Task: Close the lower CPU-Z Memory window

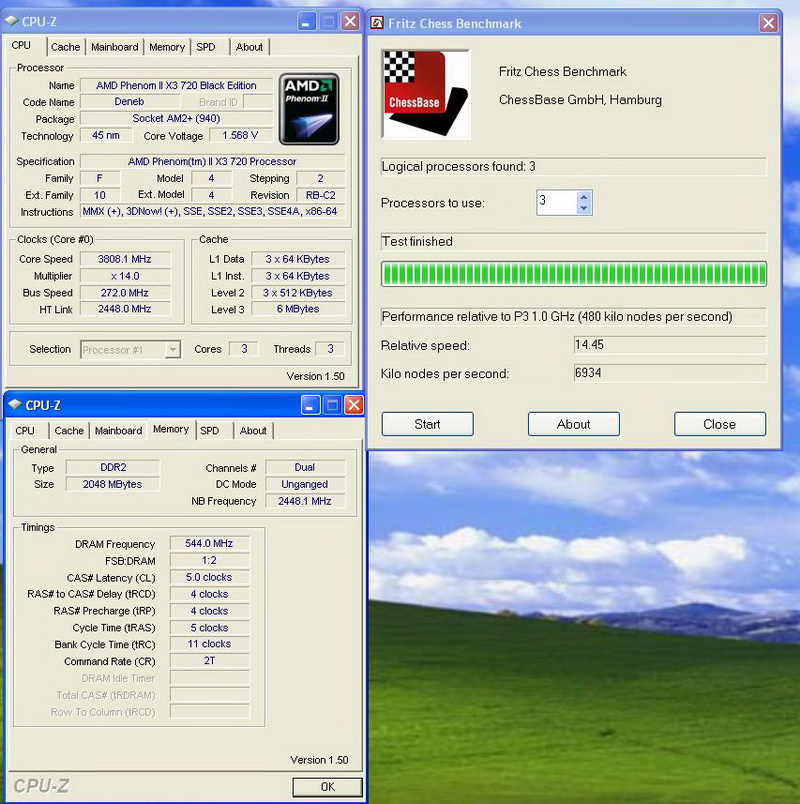Action: point(354,405)
